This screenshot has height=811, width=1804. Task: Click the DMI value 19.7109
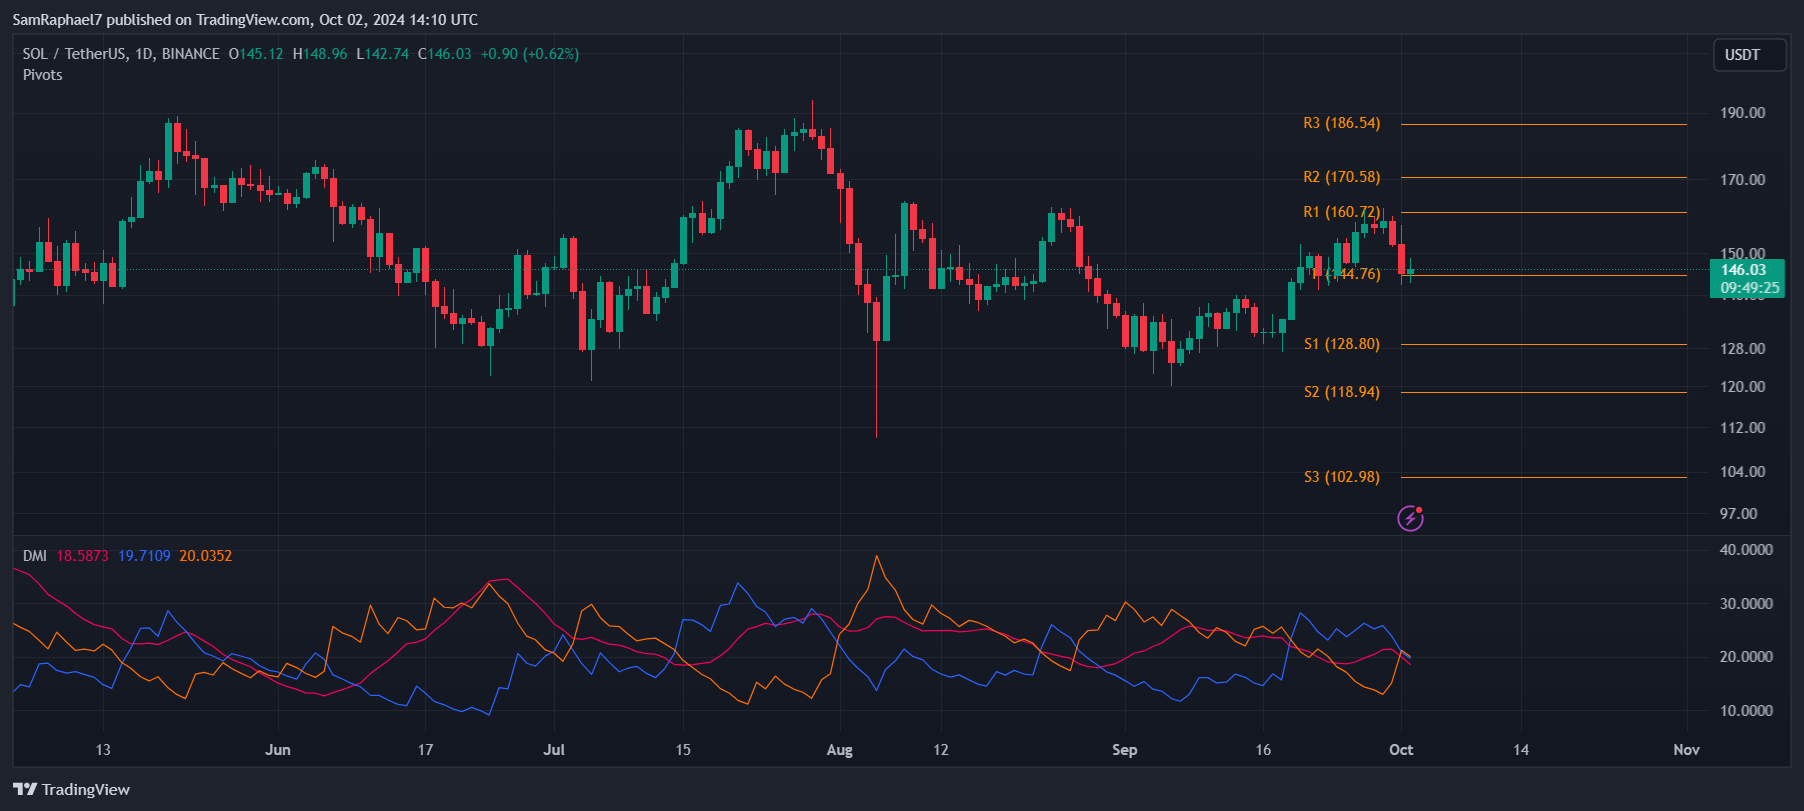(144, 556)
